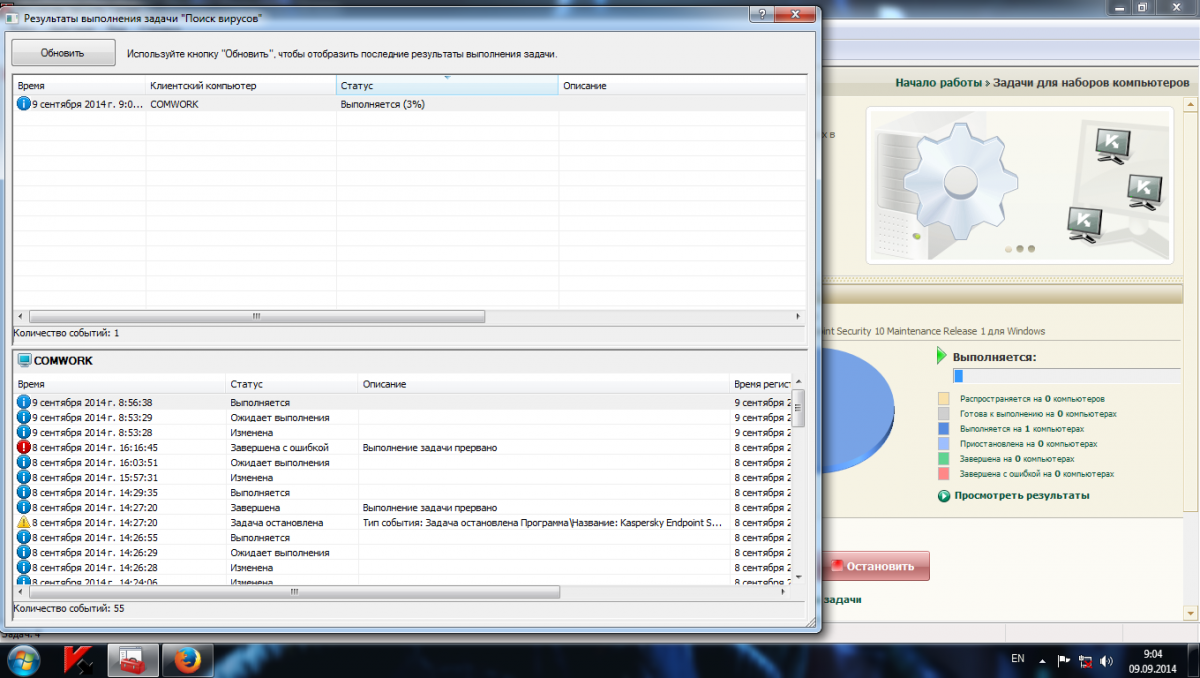Open Kaspersky from the taskbar
1200x678 pixels.
pyautogui.click(x=78, y=660)
